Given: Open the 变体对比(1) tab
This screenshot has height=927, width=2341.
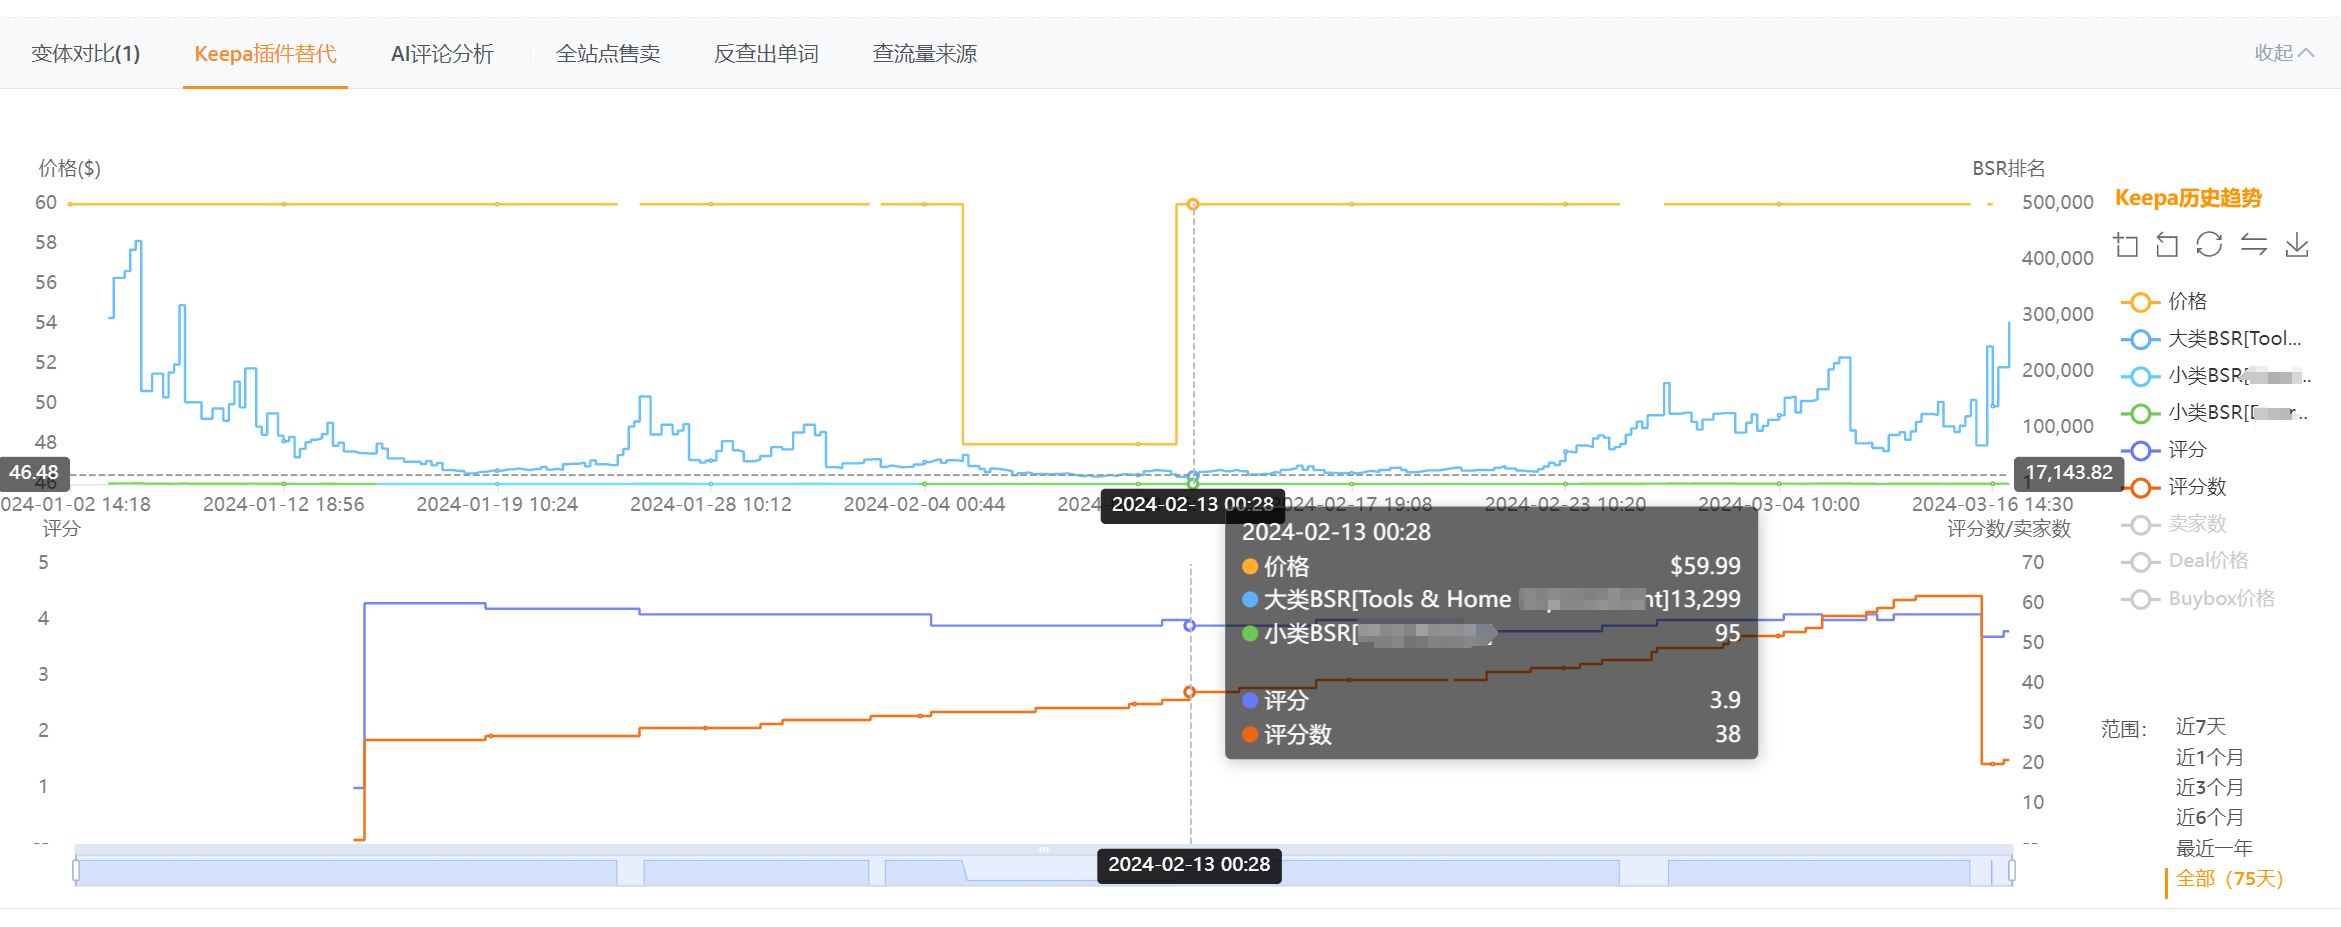Looking at the screenshot, I should tap(85, 54).
